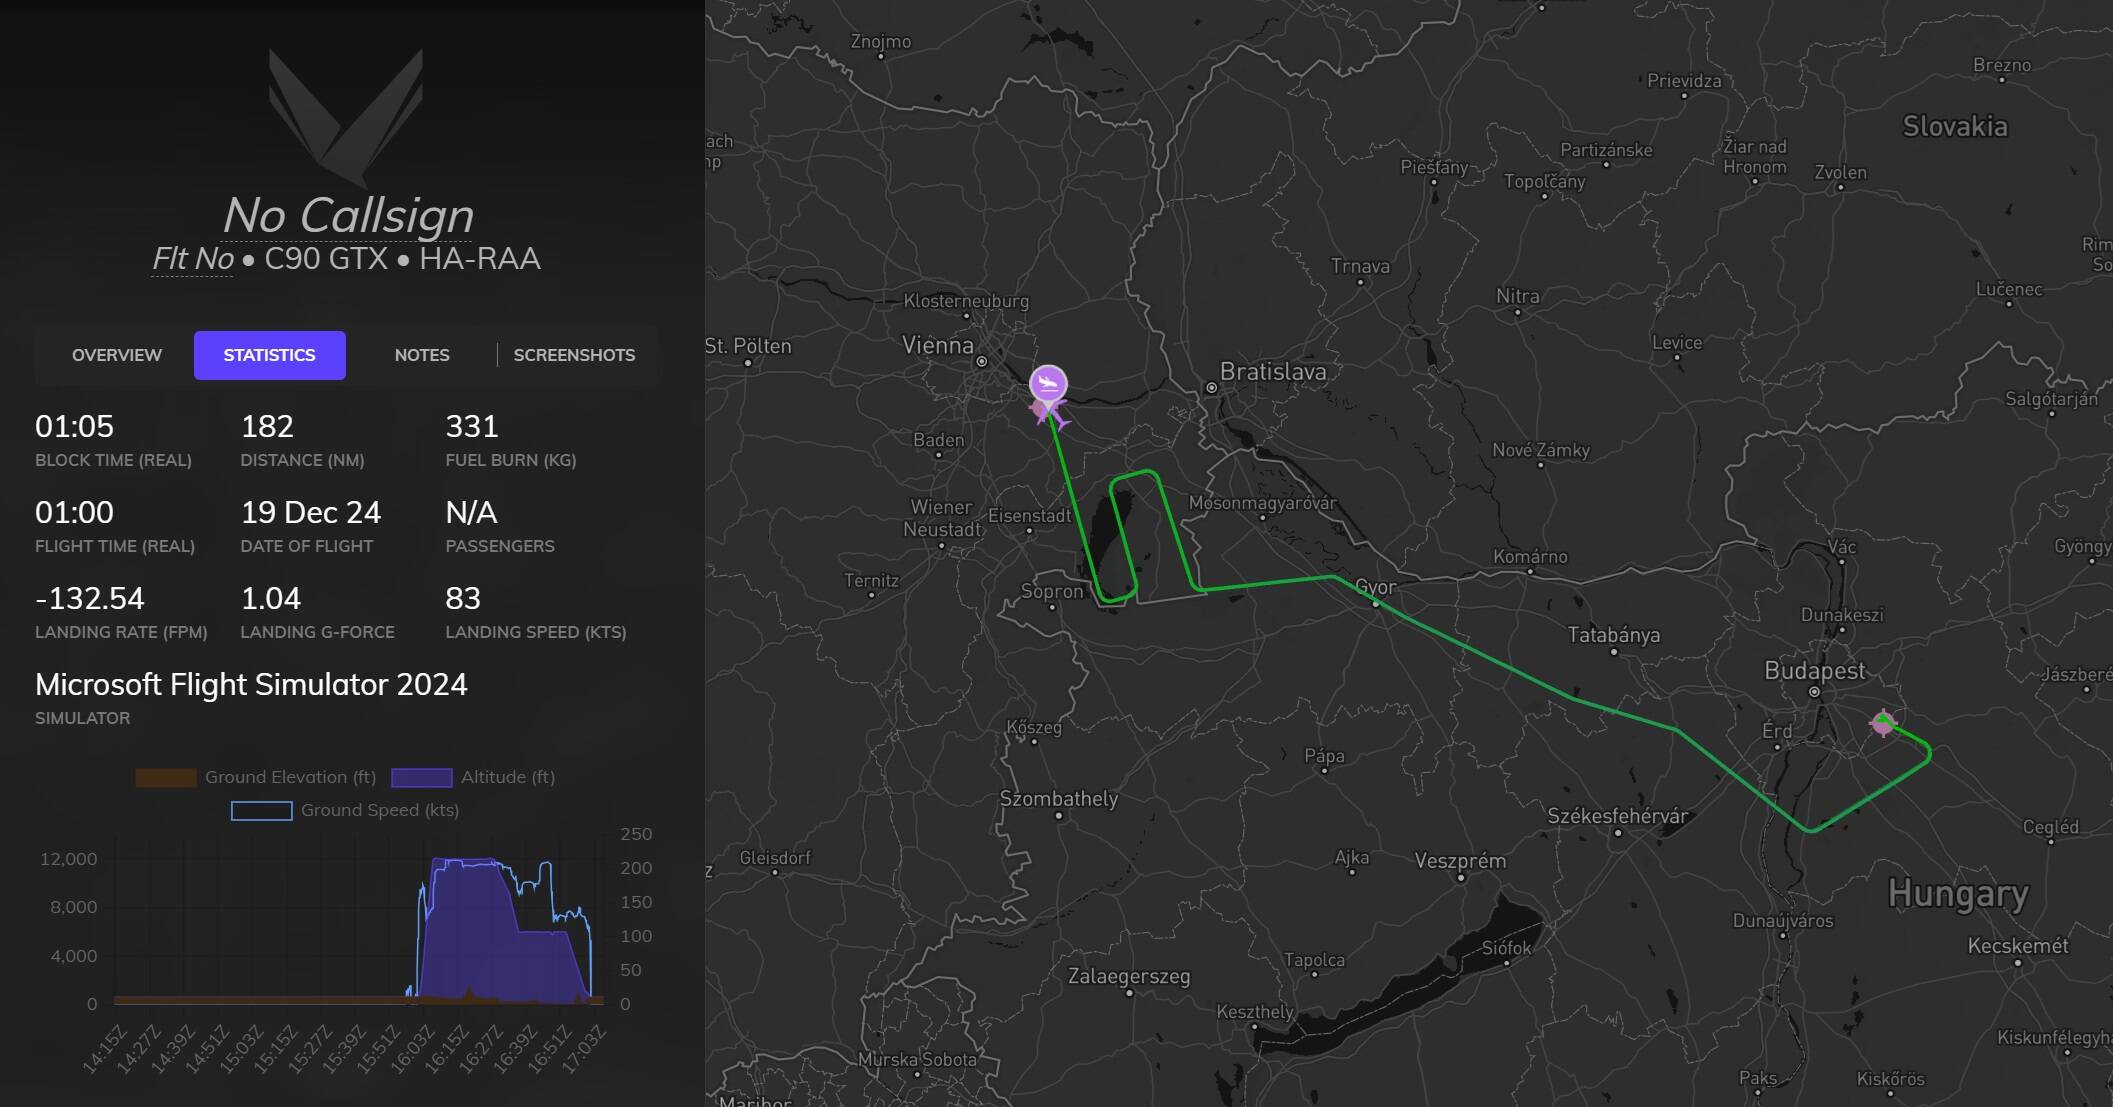The image size is (2113, 1107).
Task: Click the Székesfehérvár map label
Action: [1618, 816]
